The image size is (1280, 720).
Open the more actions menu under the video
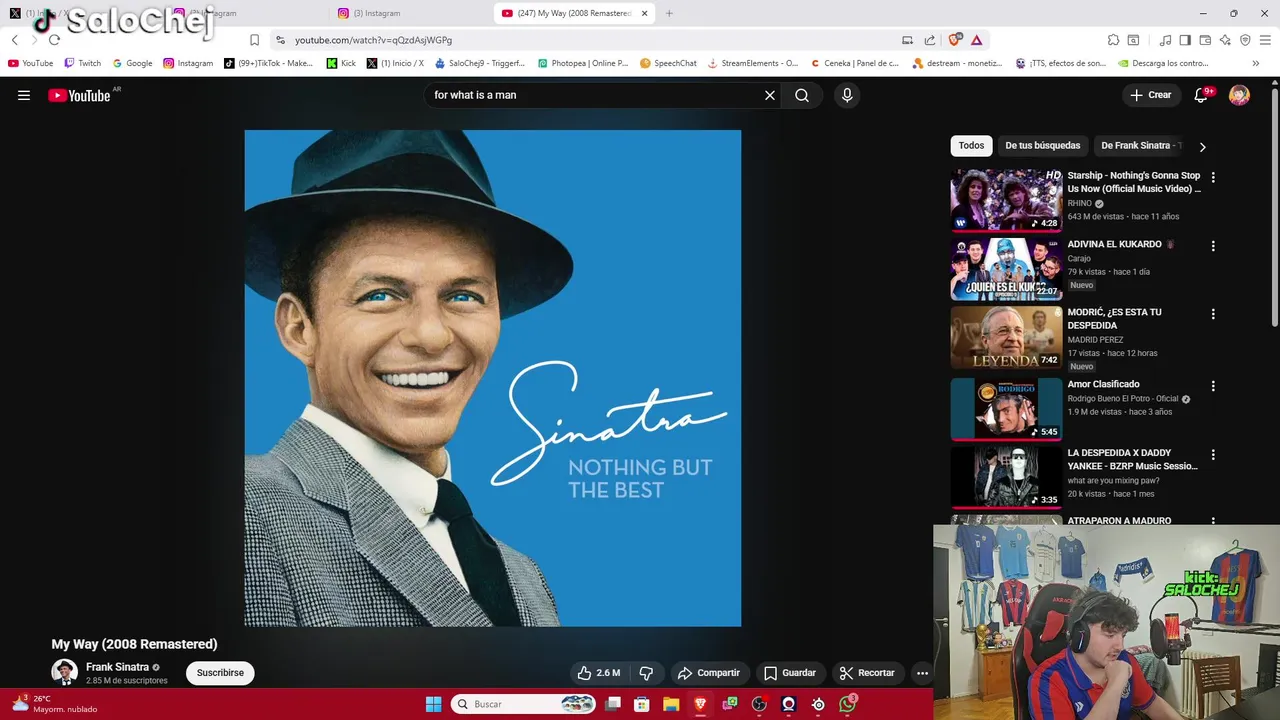pyautogui.click(x=923, y=673)
